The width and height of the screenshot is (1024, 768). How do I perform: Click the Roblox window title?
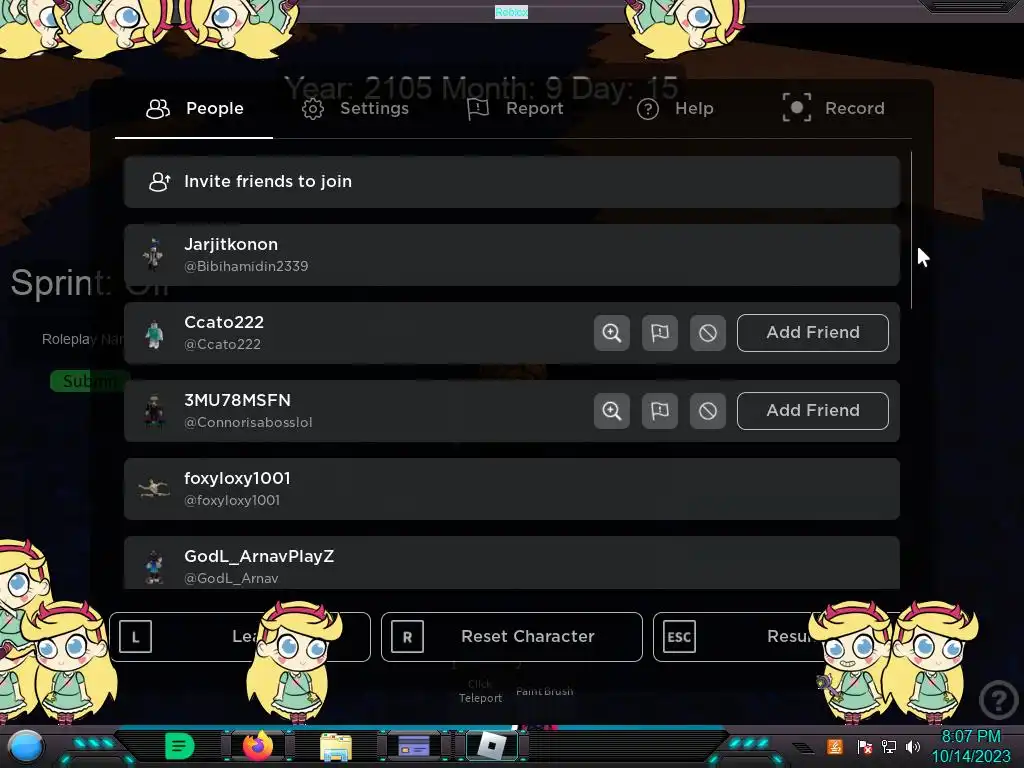tap(511, 12)
